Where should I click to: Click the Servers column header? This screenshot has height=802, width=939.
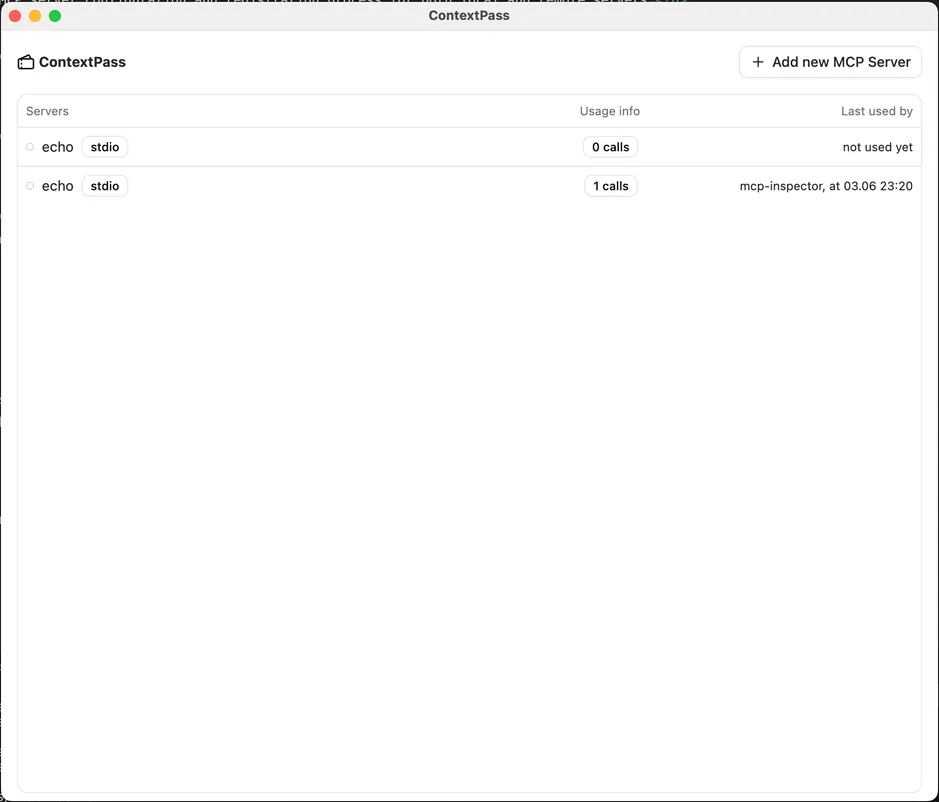click(47, 111)
